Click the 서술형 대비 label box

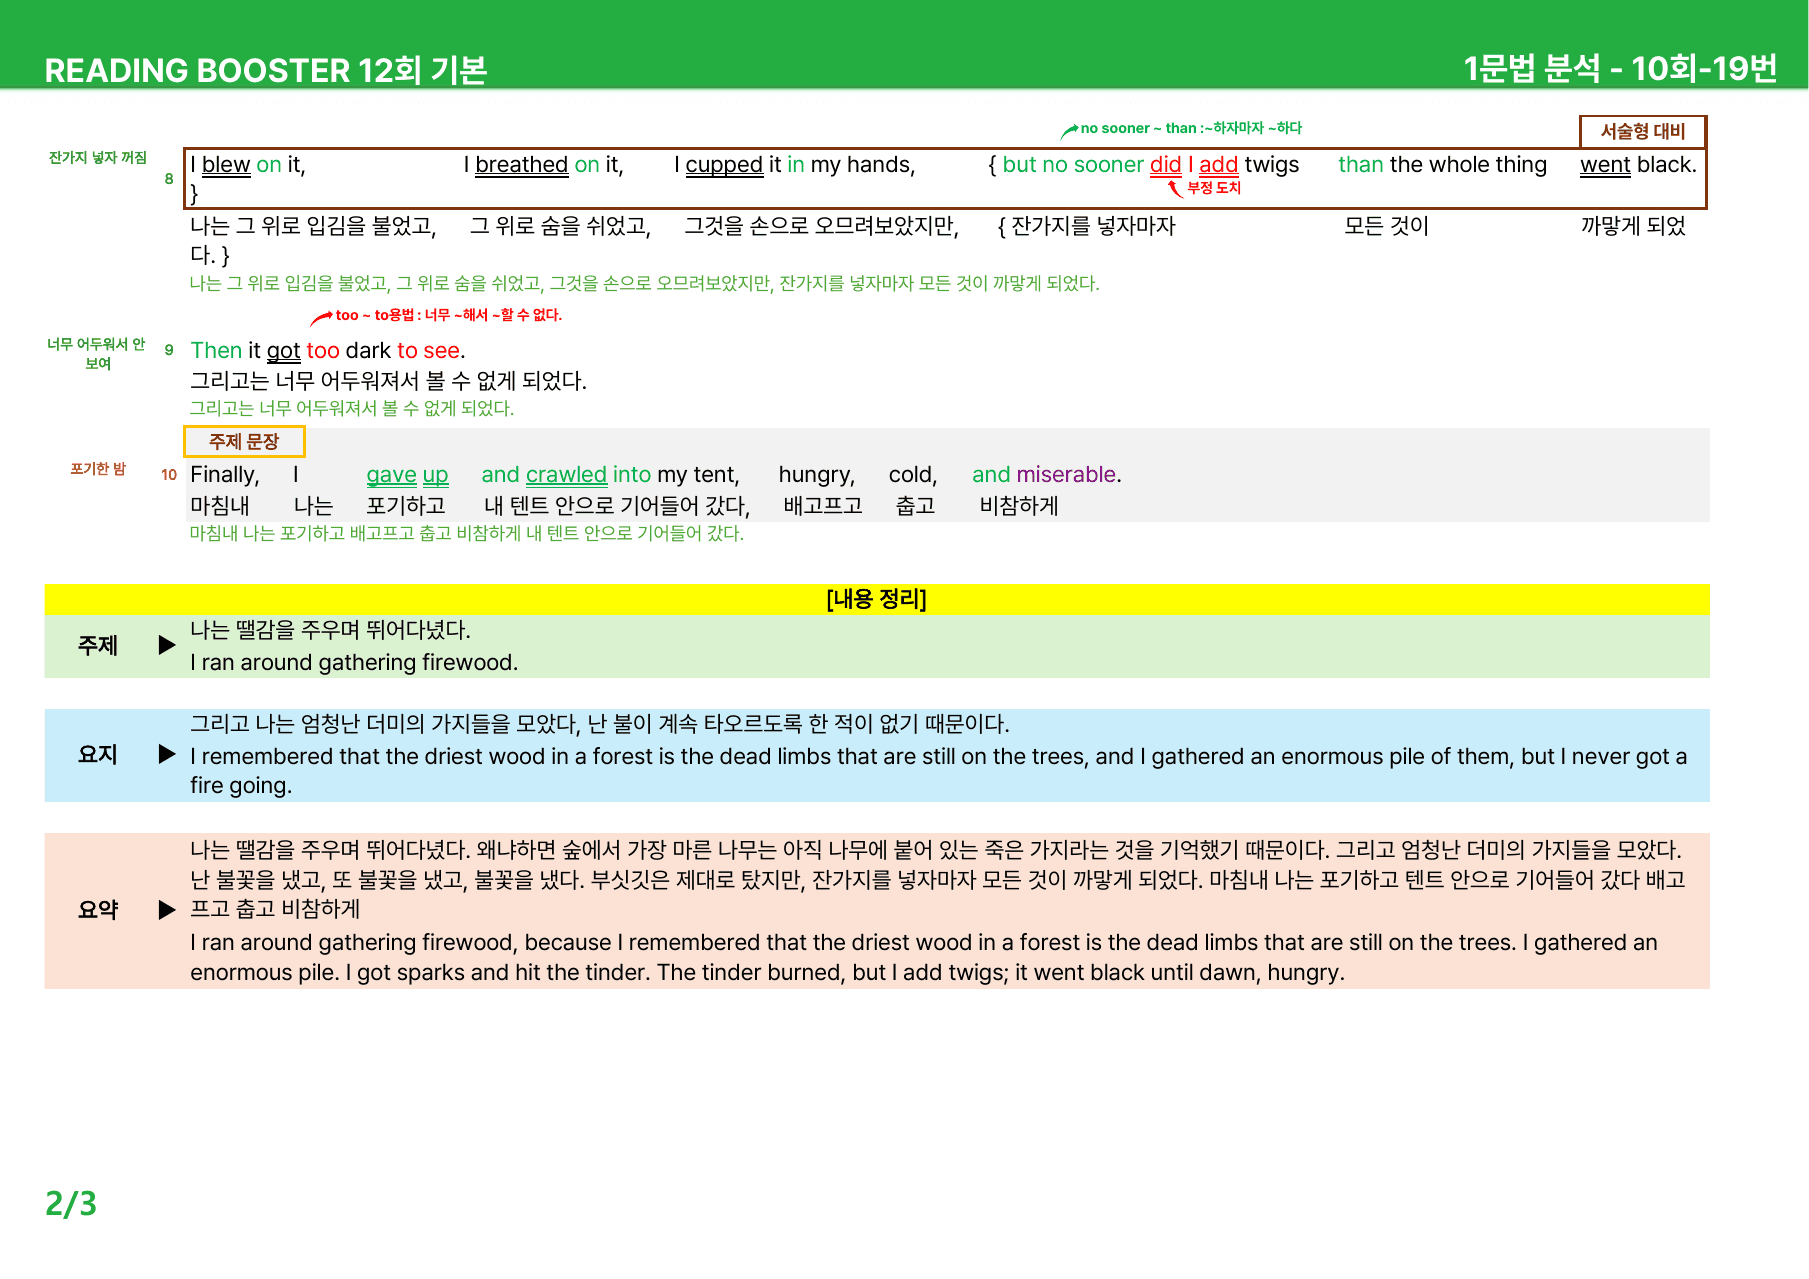pyautogui.click(x=1643, y=131)
